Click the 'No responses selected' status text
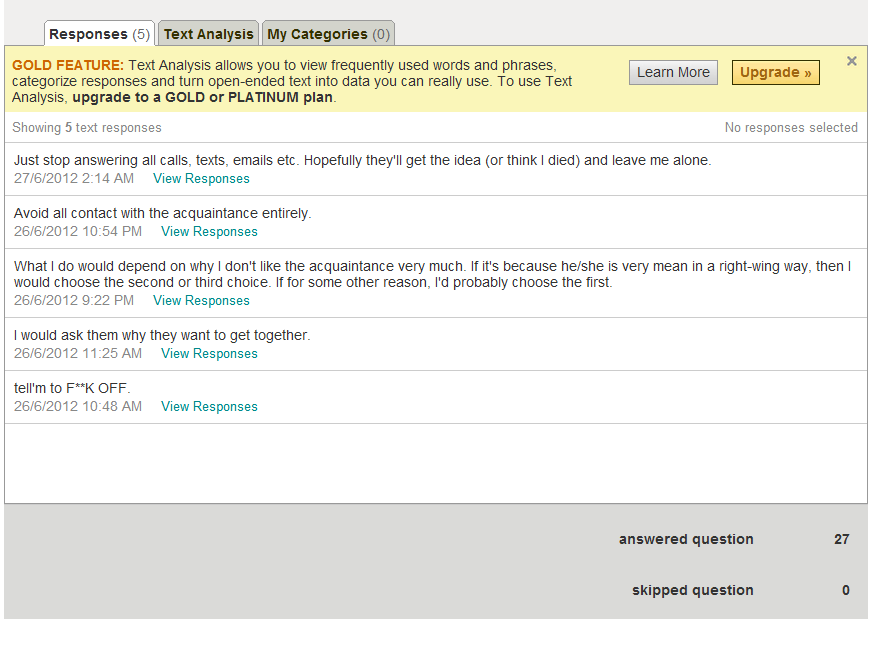Viewport: 883px width, 651px height. tap(791, 128)
